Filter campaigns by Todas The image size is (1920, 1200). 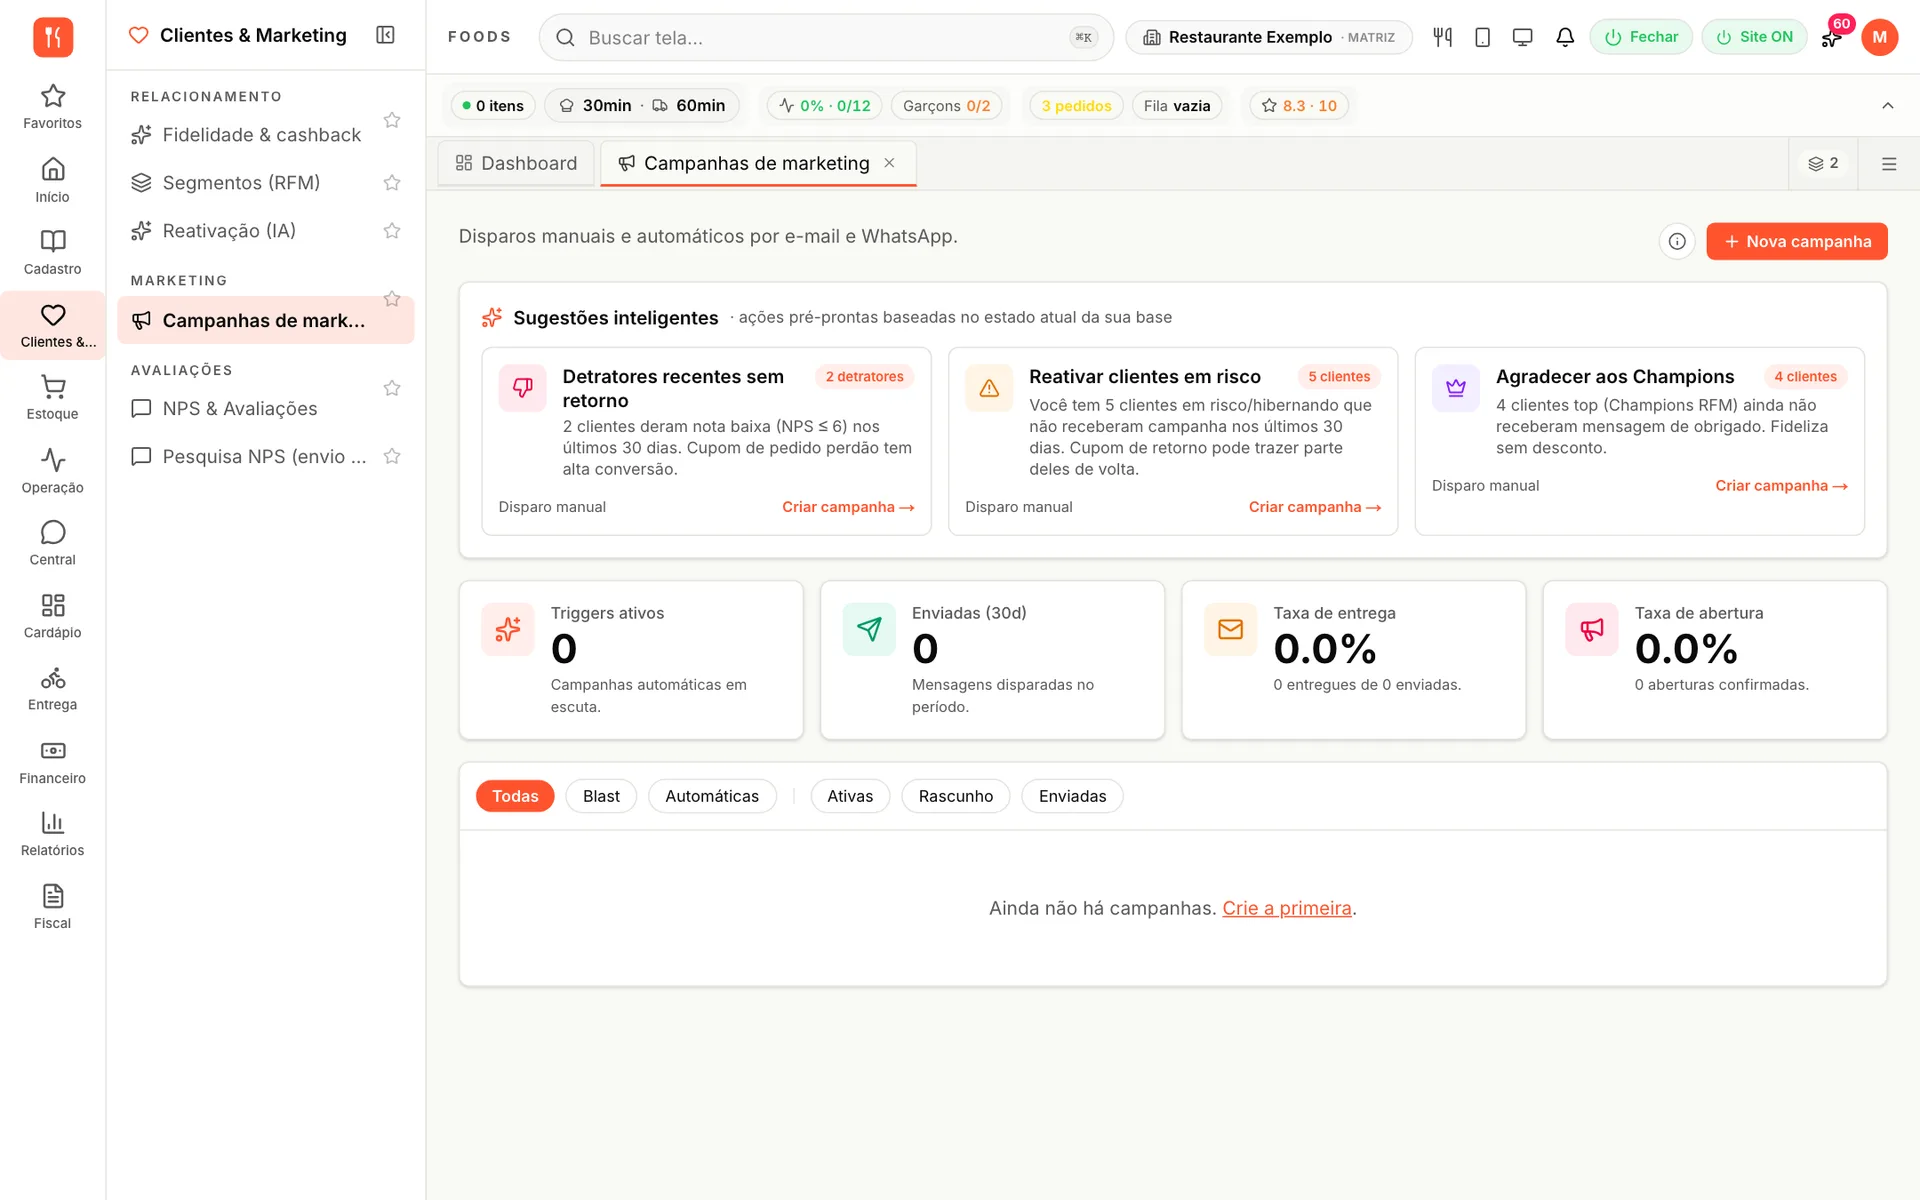515,796
